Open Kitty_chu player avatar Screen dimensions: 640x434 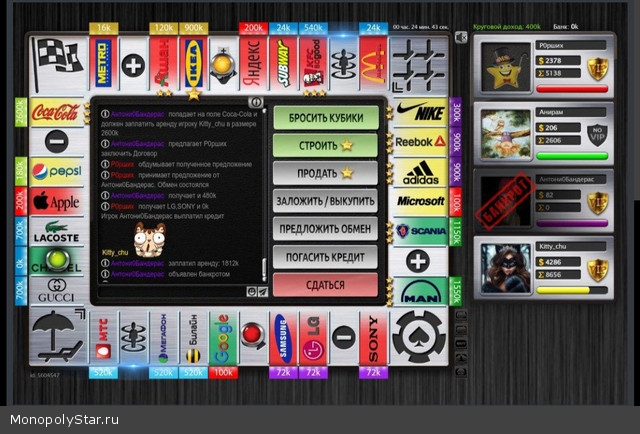click(x=505, y=268)
